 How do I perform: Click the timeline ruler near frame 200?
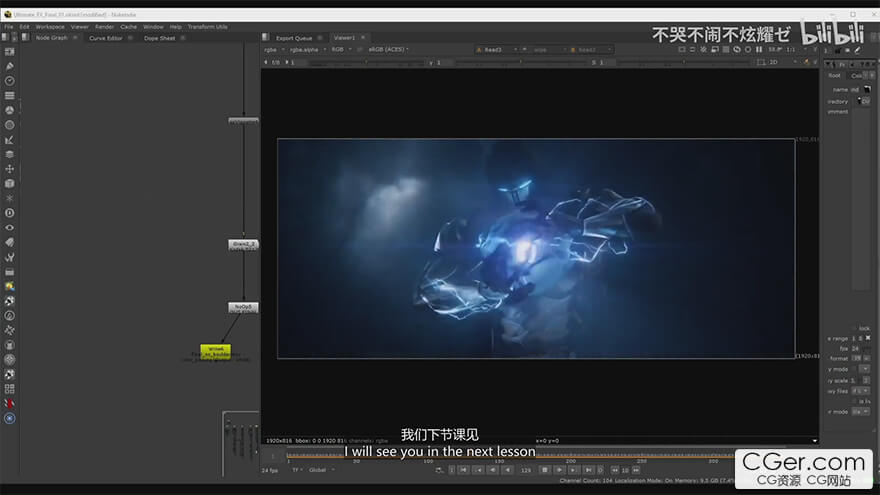[x=570, y=459]
